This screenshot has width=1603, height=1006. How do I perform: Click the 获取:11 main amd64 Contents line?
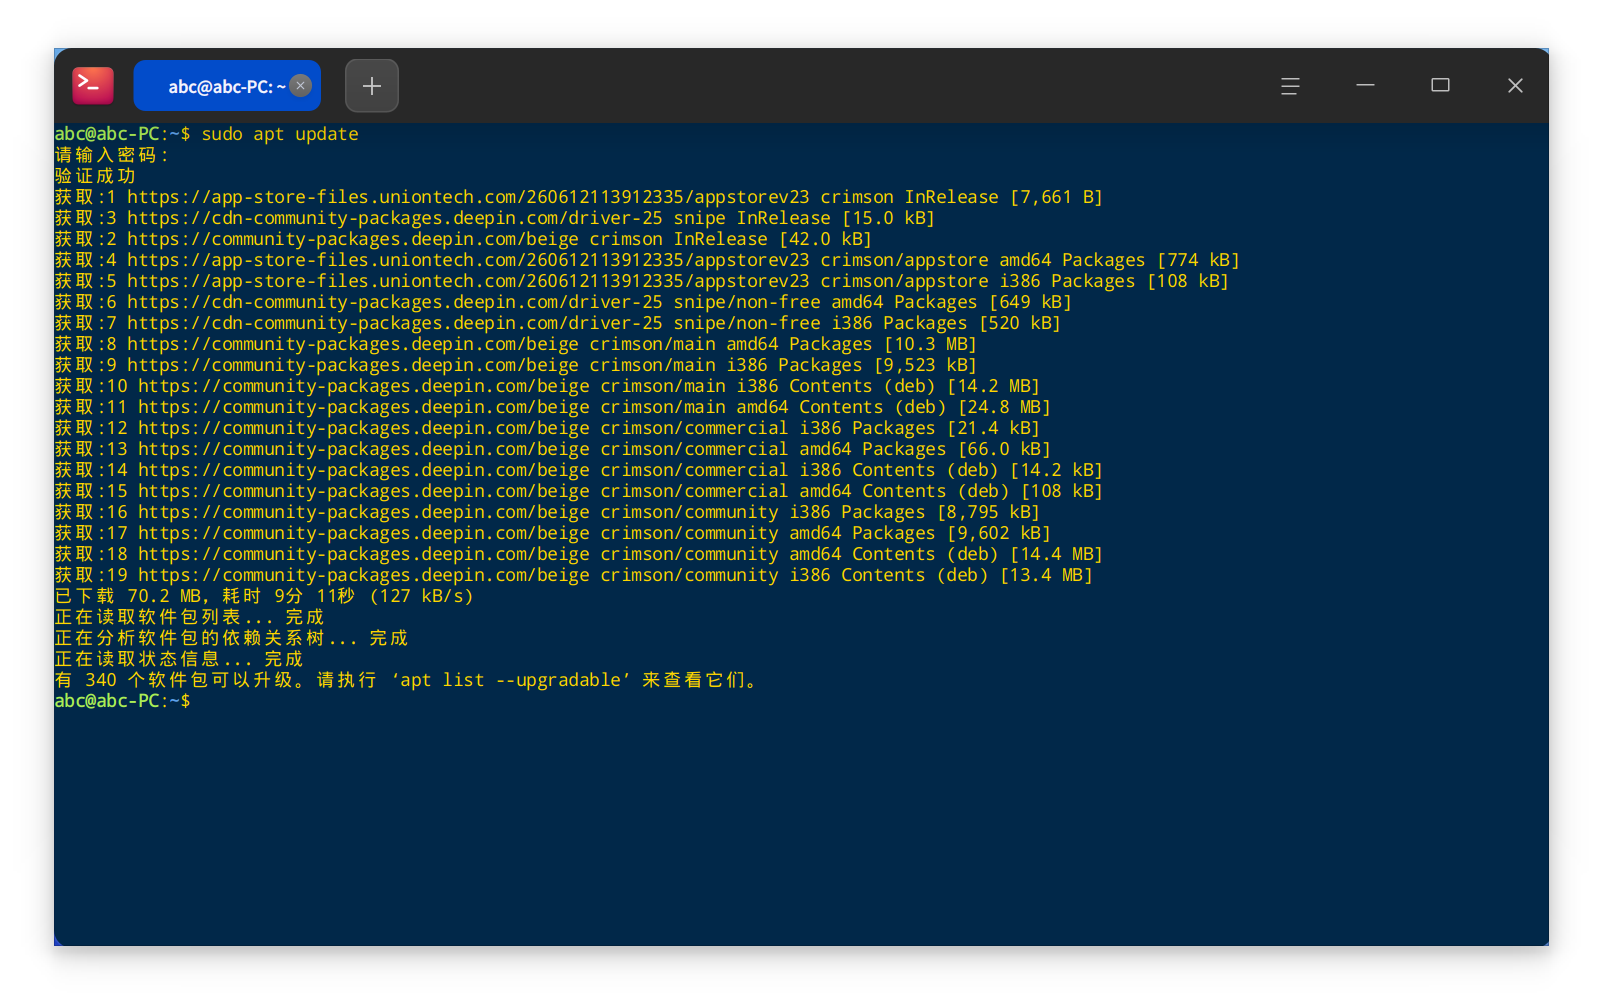pos(553,407)
